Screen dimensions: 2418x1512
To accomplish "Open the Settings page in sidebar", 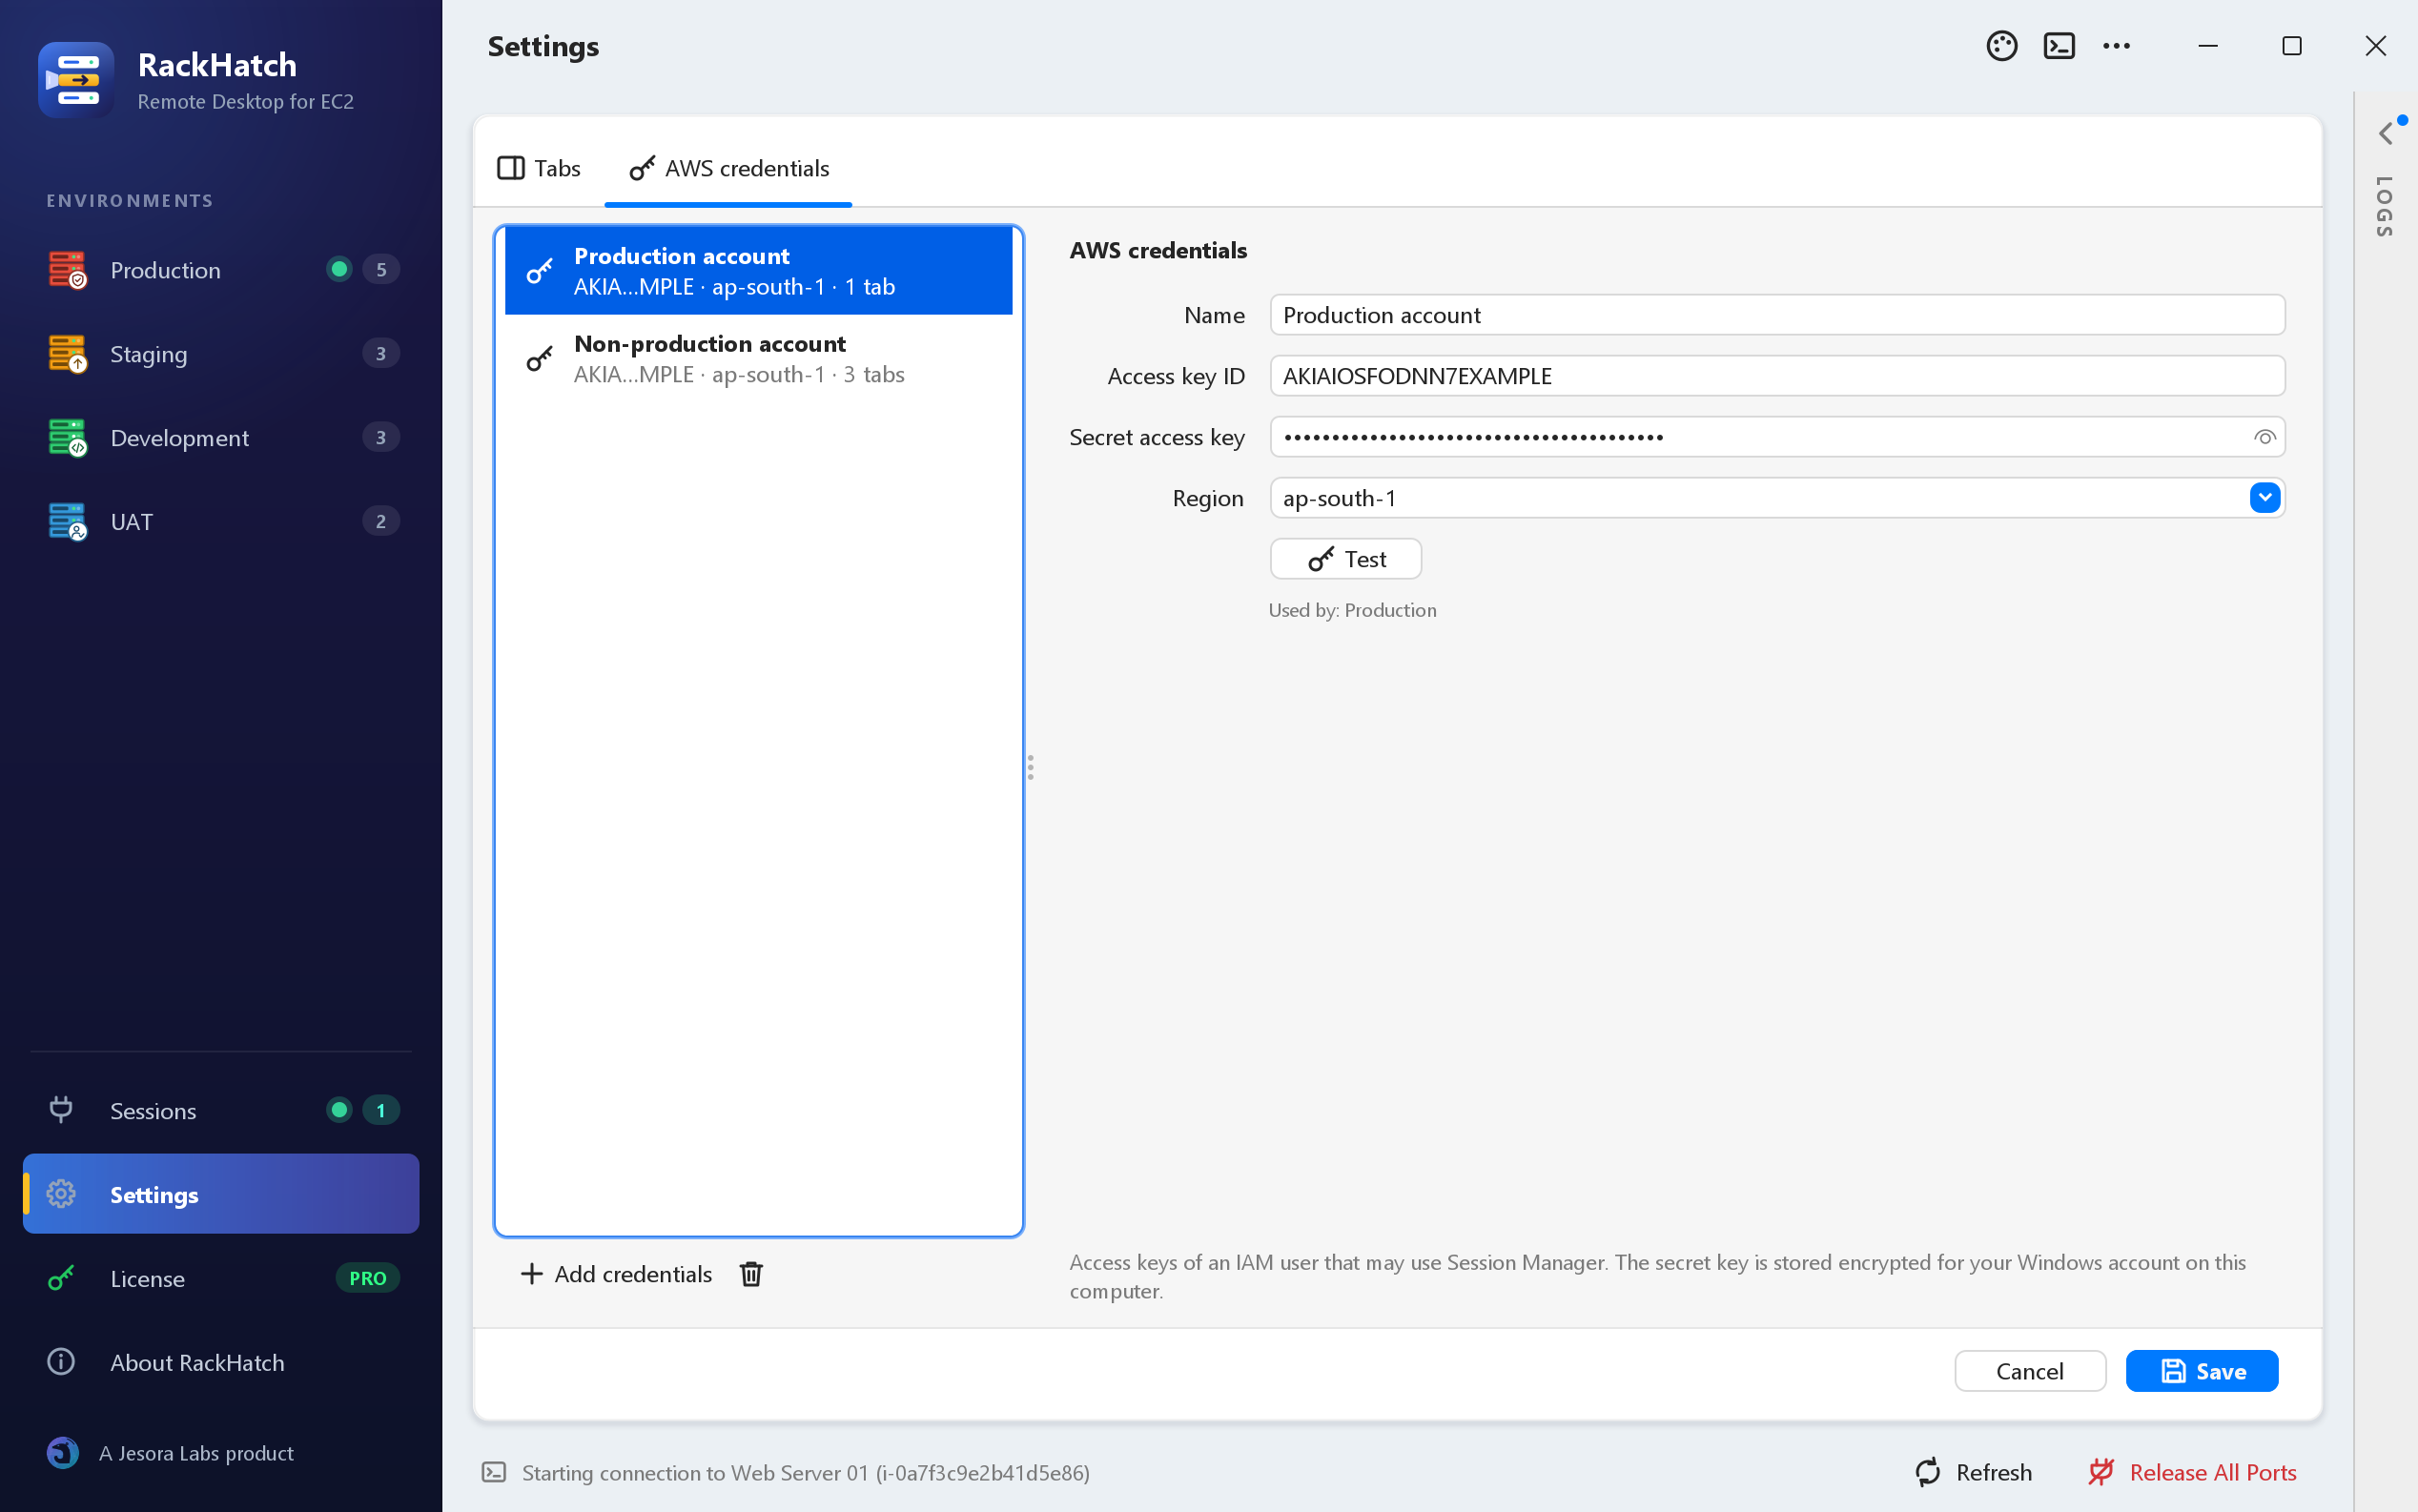I will [221, 1194].
